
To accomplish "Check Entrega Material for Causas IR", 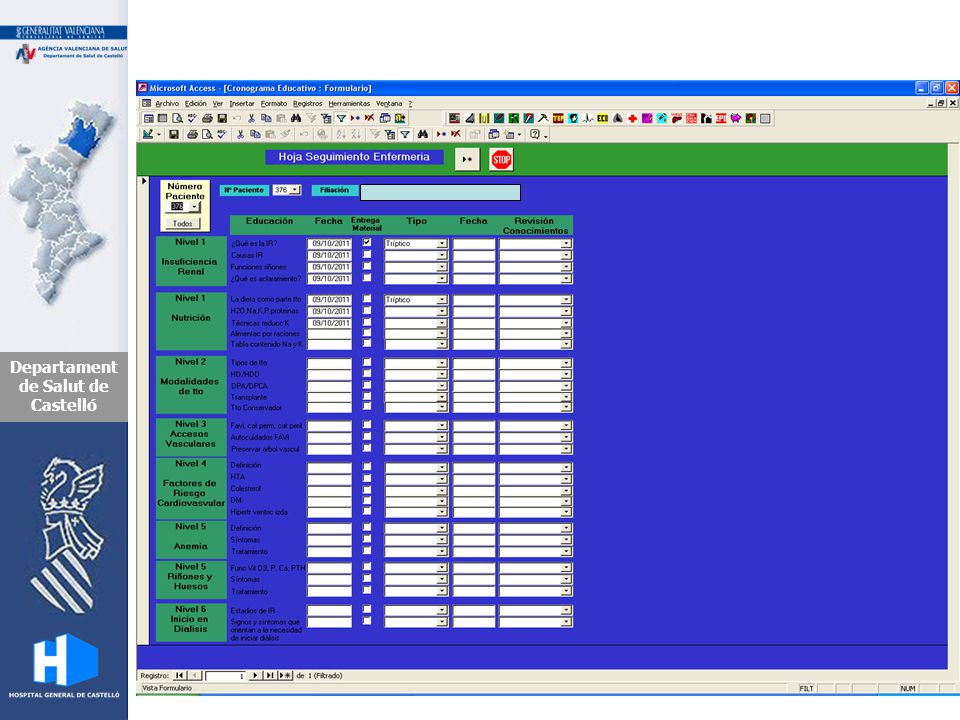I will point(367,254).
